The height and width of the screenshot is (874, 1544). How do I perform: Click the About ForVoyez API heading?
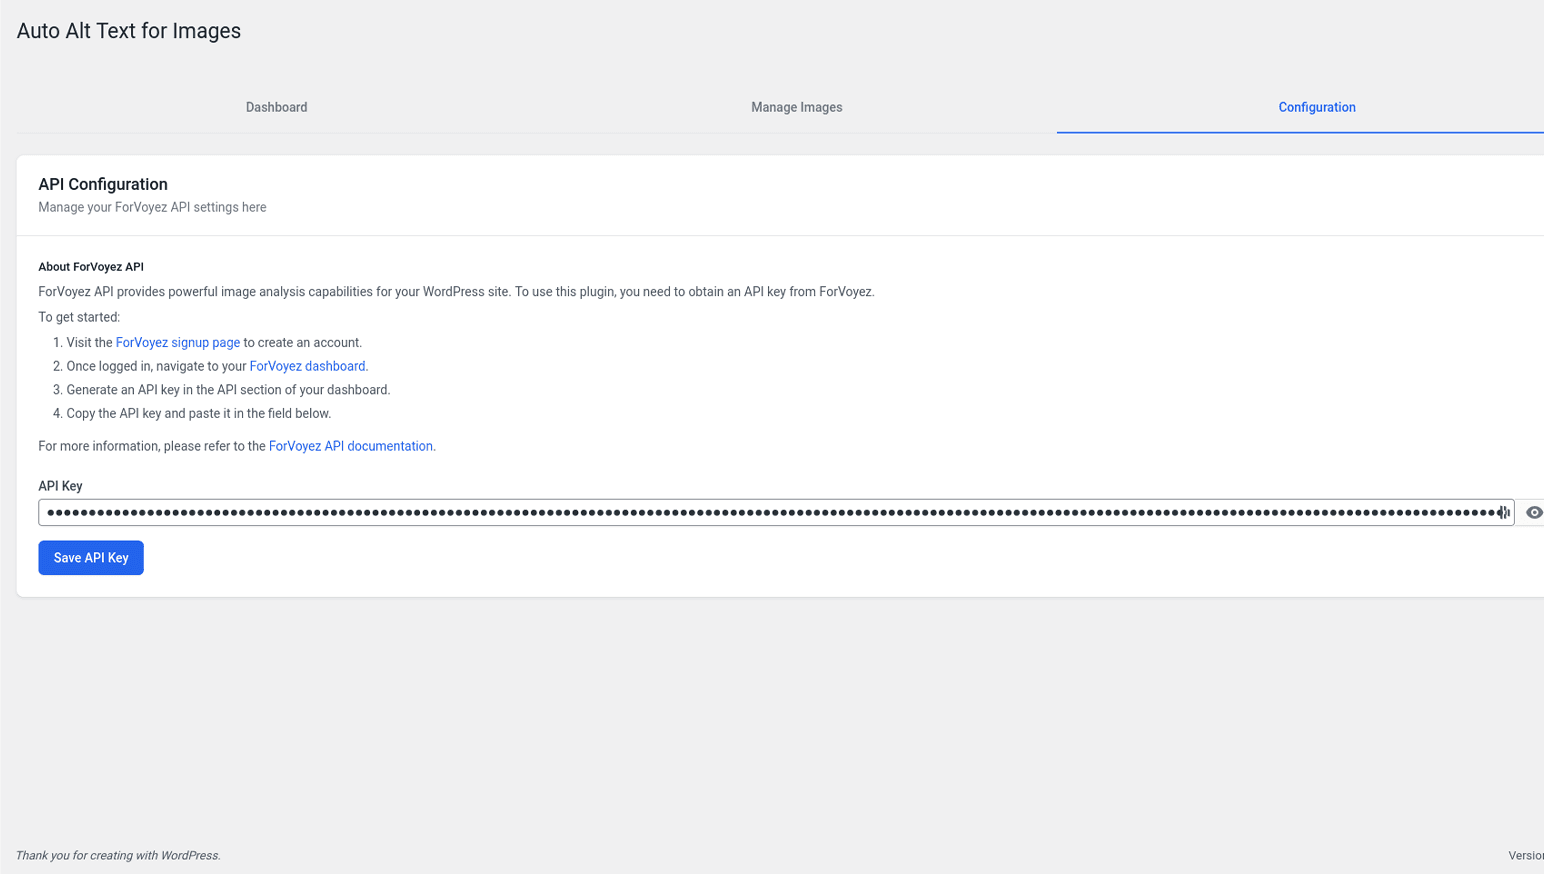click(x=91, y=267)
